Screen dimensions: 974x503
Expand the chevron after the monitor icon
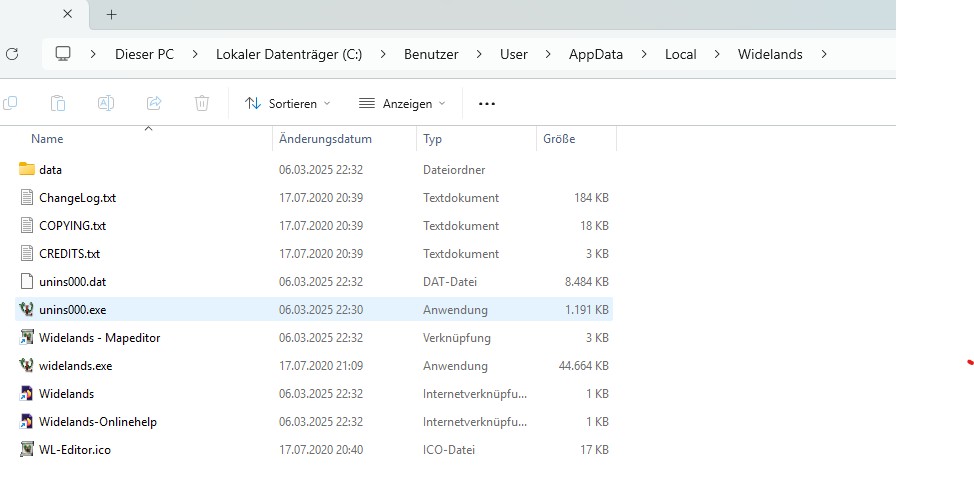(93, 55)
